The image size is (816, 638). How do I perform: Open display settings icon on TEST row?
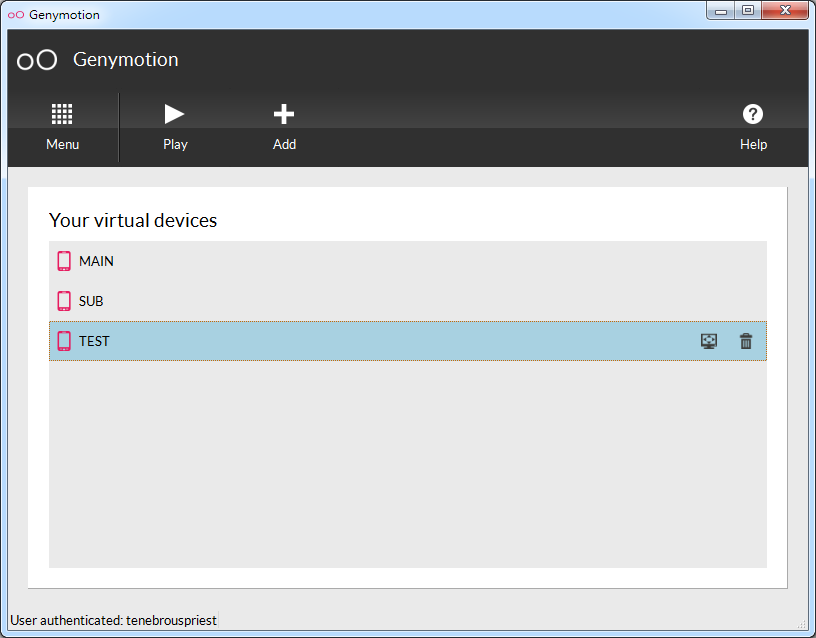coord(709,341)
